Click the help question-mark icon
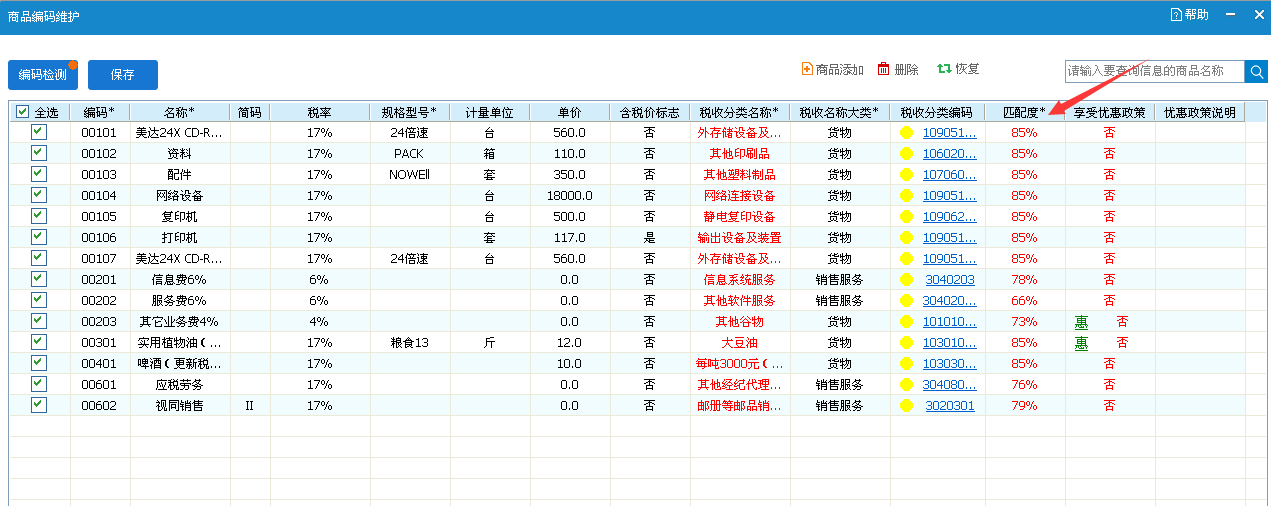The image size is (1271, 506). pyautogui.click(x=1176, y=15)
